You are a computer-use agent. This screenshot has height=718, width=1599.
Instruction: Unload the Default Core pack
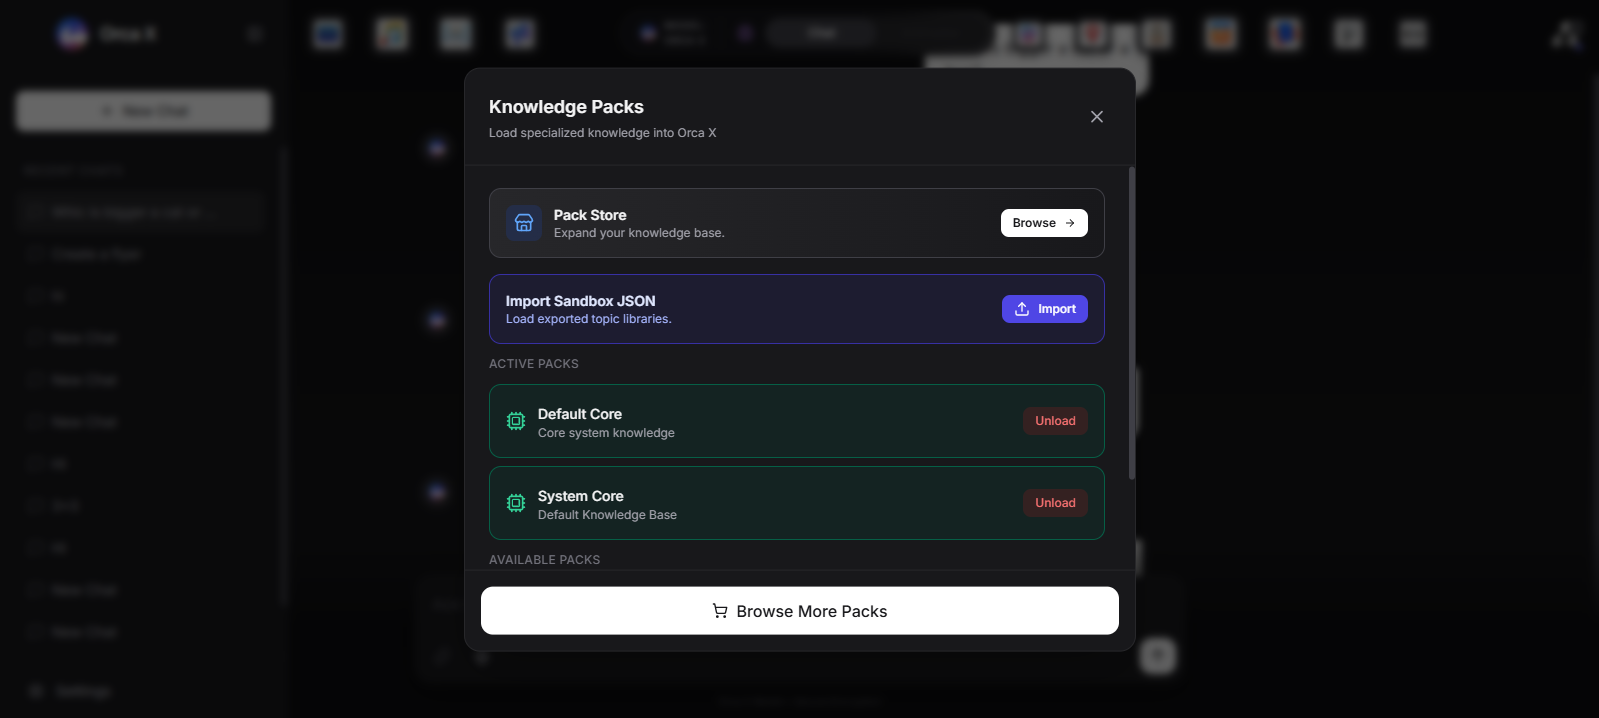(1055, 421)
